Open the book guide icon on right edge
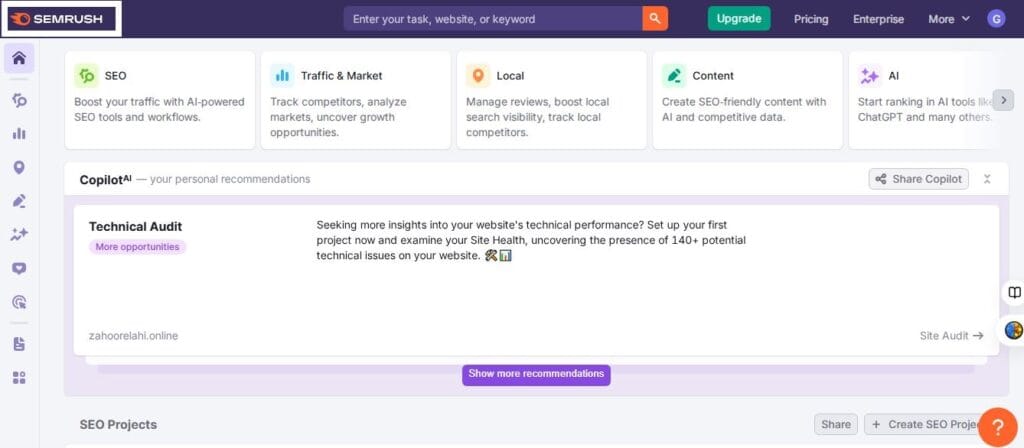Viewport: 1024px width, 448px height. (x=1014, y=293)
